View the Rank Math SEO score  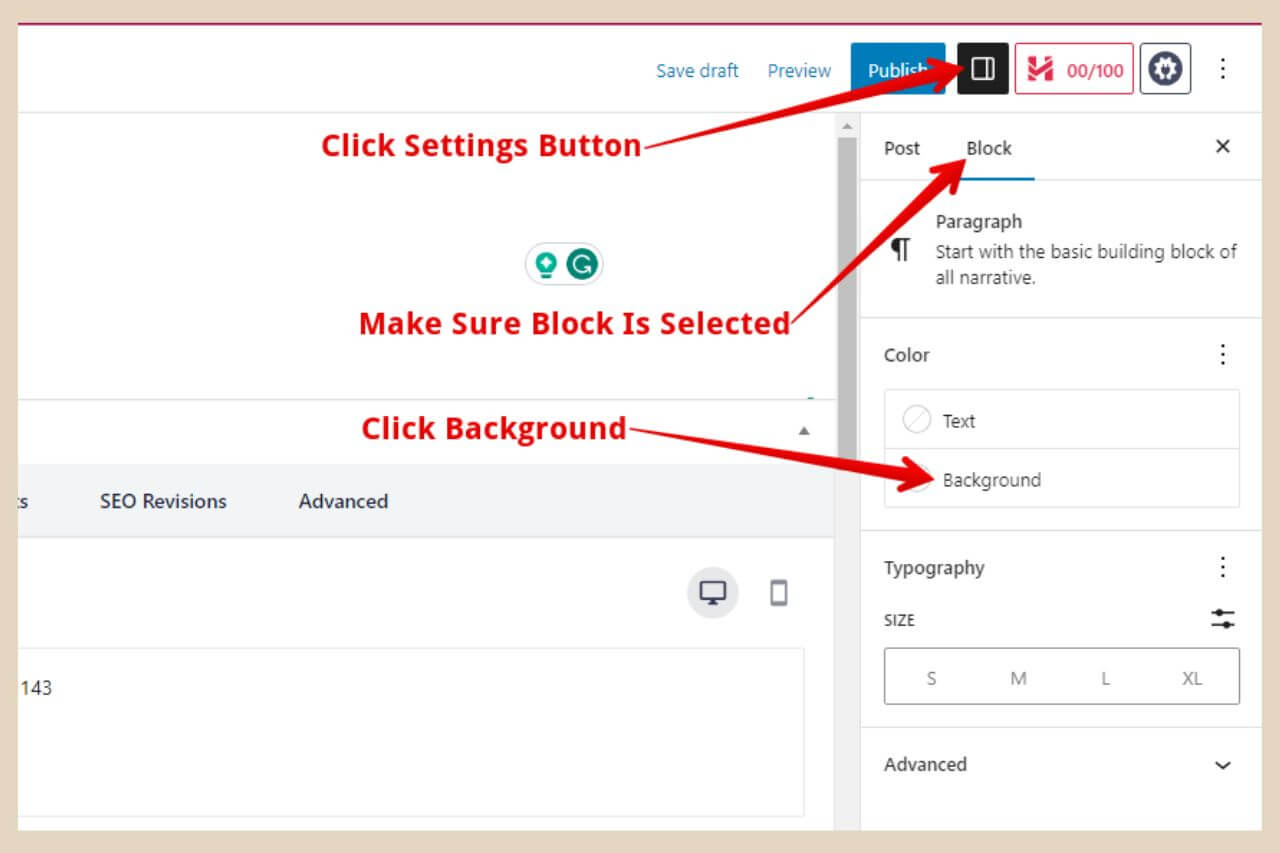coord(1074,69)
